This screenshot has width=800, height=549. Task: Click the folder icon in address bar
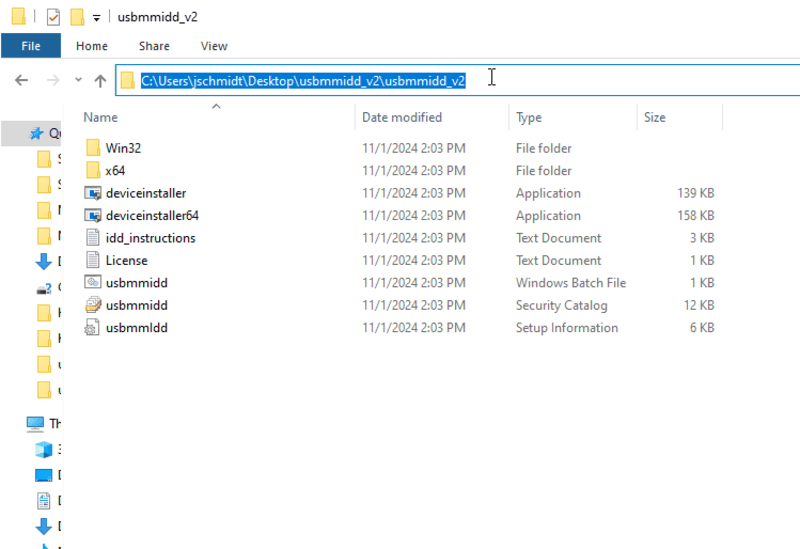point(128,81)
